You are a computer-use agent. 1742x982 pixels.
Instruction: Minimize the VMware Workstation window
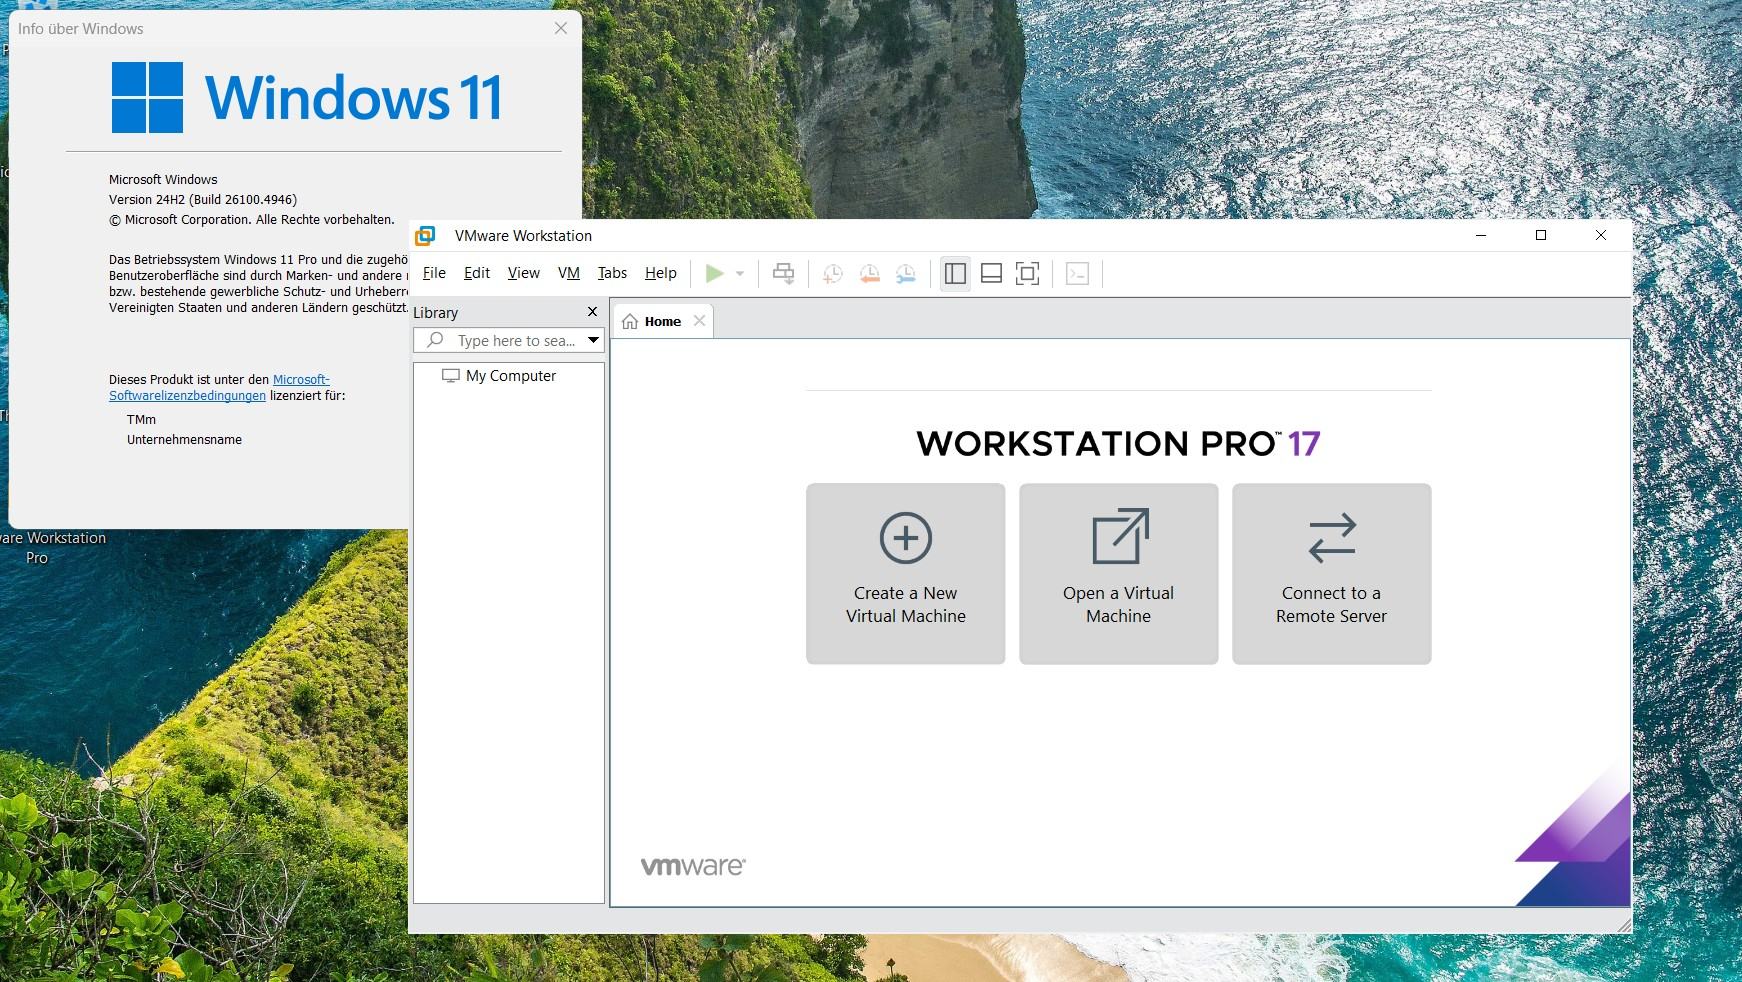pos(1481,235)
